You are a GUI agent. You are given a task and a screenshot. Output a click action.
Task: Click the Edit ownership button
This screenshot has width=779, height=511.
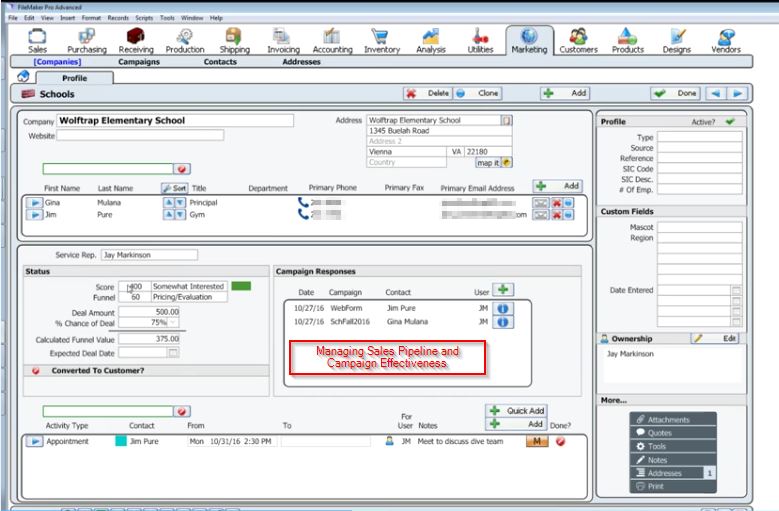[715, 338]
